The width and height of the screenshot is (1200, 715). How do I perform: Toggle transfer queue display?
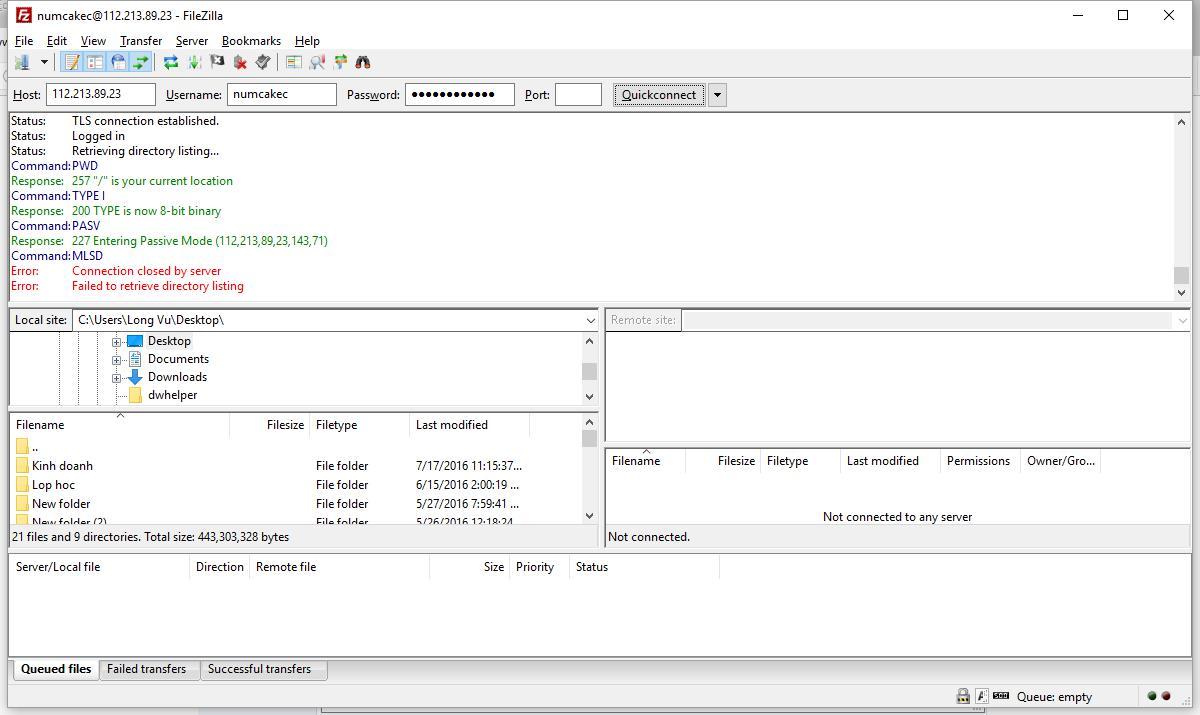pos(141,62)
